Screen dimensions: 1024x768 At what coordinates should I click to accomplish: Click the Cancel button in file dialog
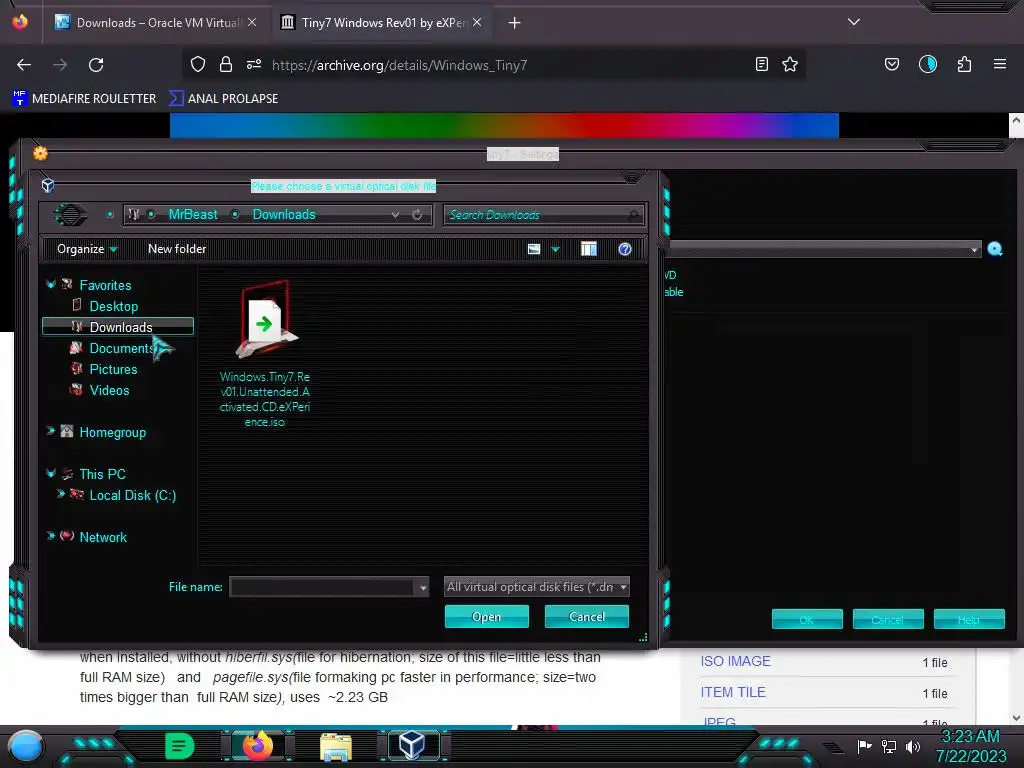click(586, 616)
